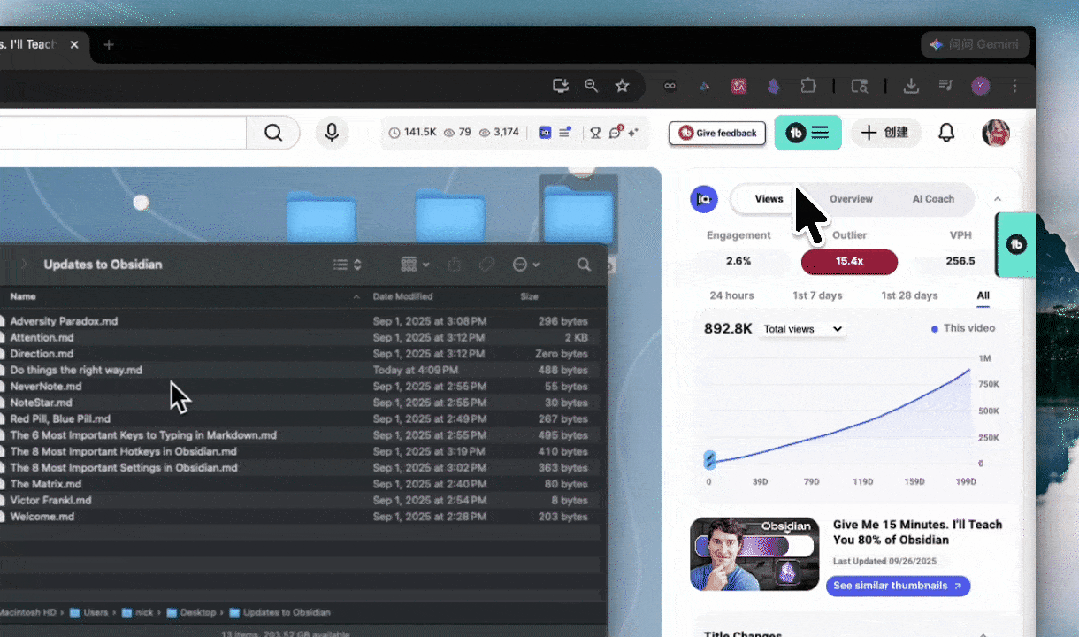The height and width of the screenshot is (637, 1079).
Task: Click the zoom magnifier icon in address bar
Action: coord(591,85)
